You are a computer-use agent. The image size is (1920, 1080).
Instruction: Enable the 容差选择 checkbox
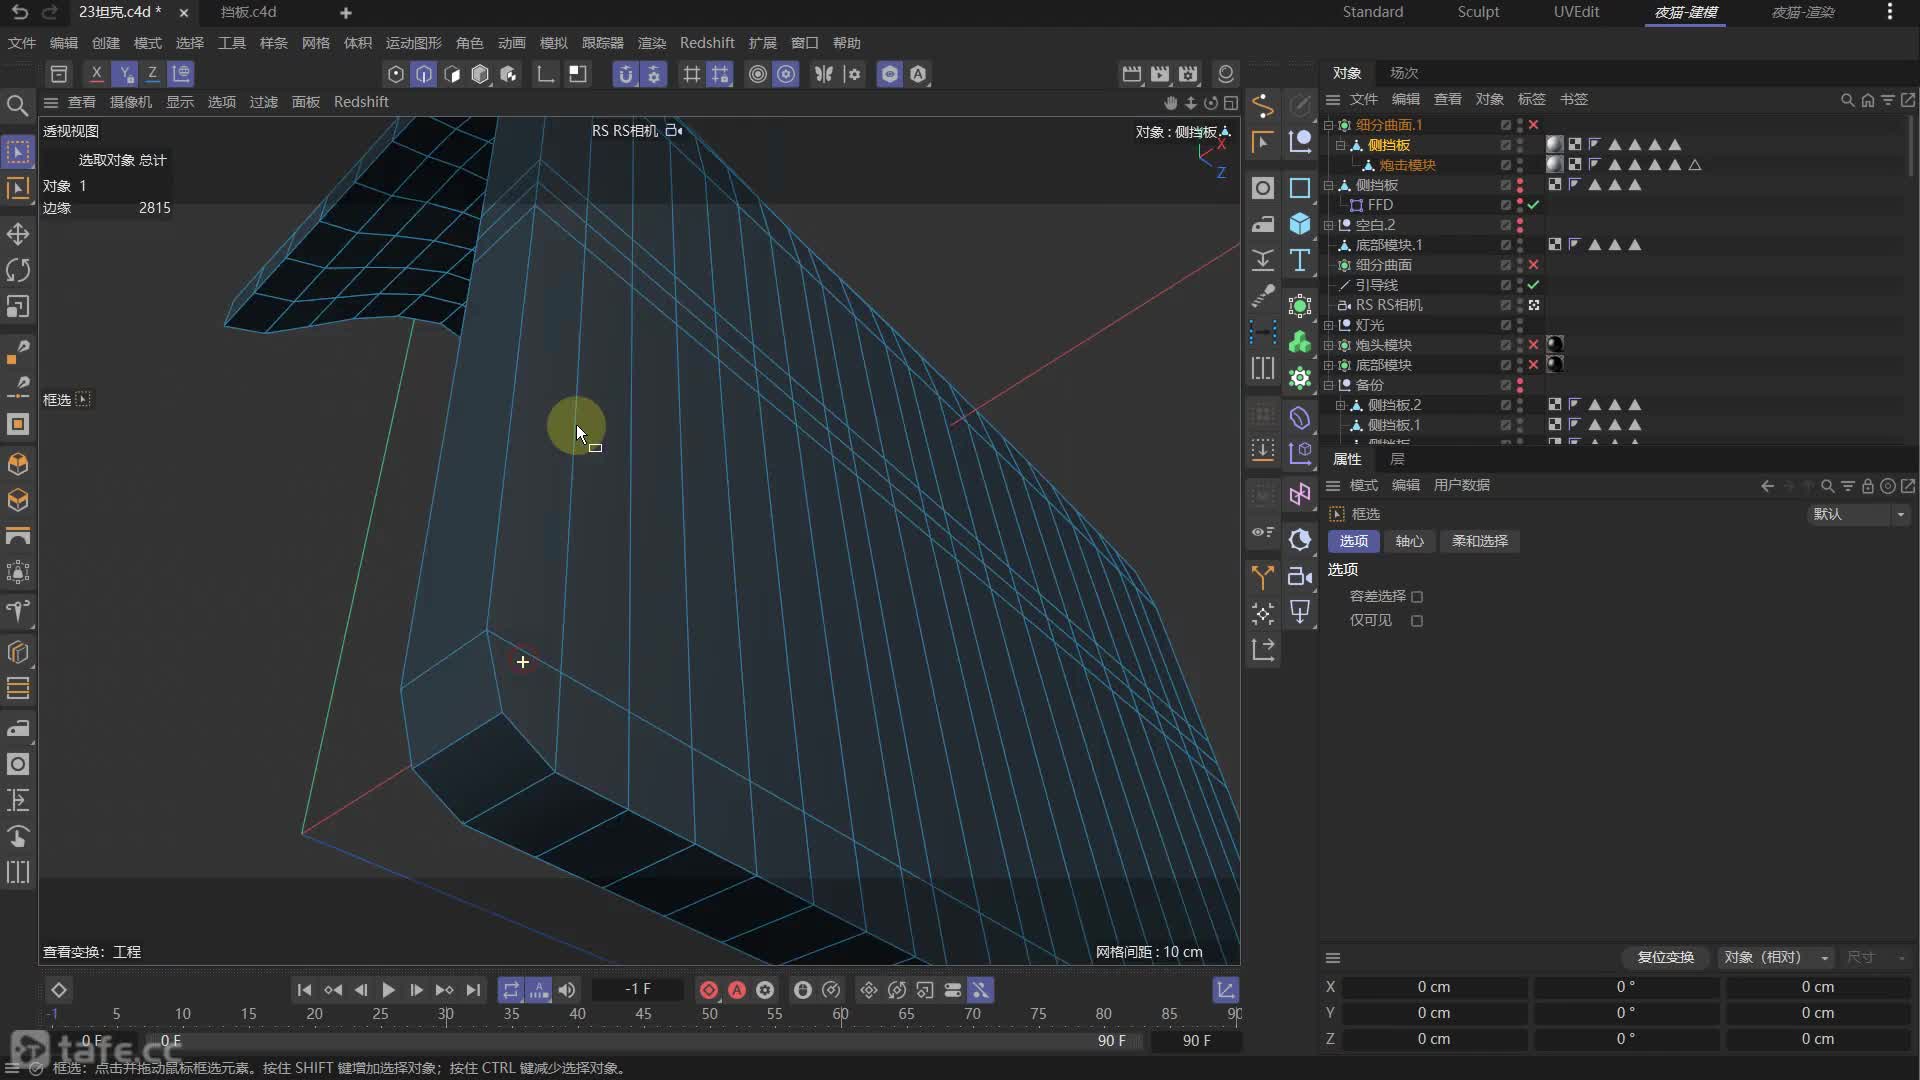[1417, 597]
